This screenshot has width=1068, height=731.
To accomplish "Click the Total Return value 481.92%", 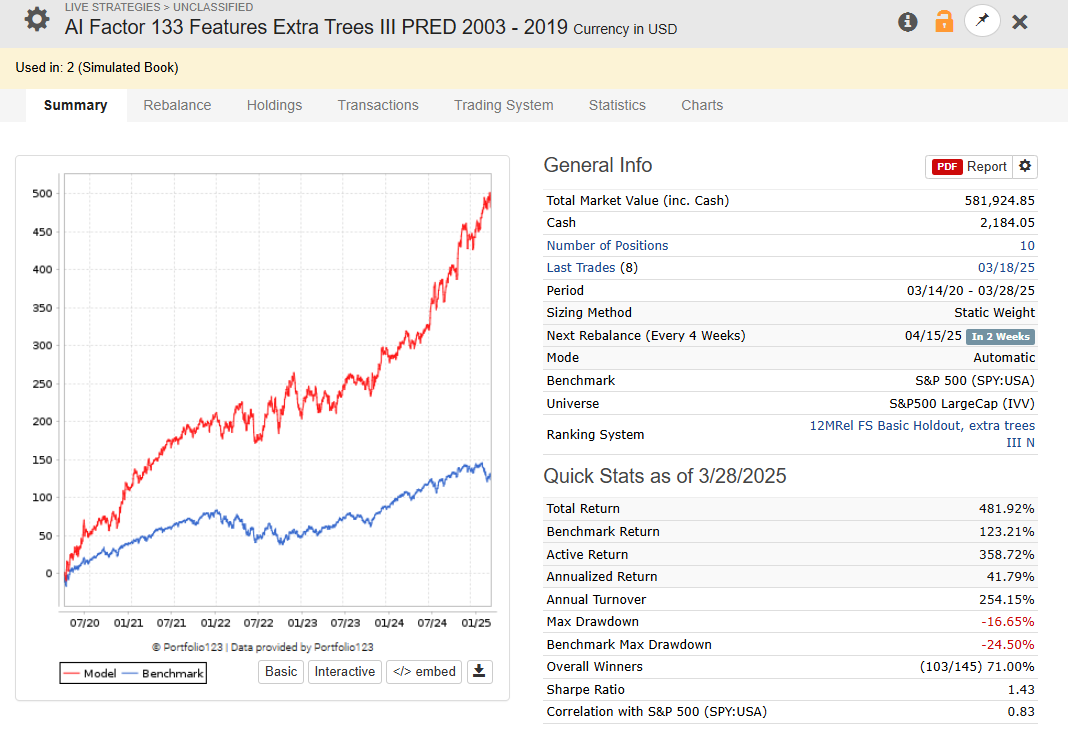I will pos(1007,508).
